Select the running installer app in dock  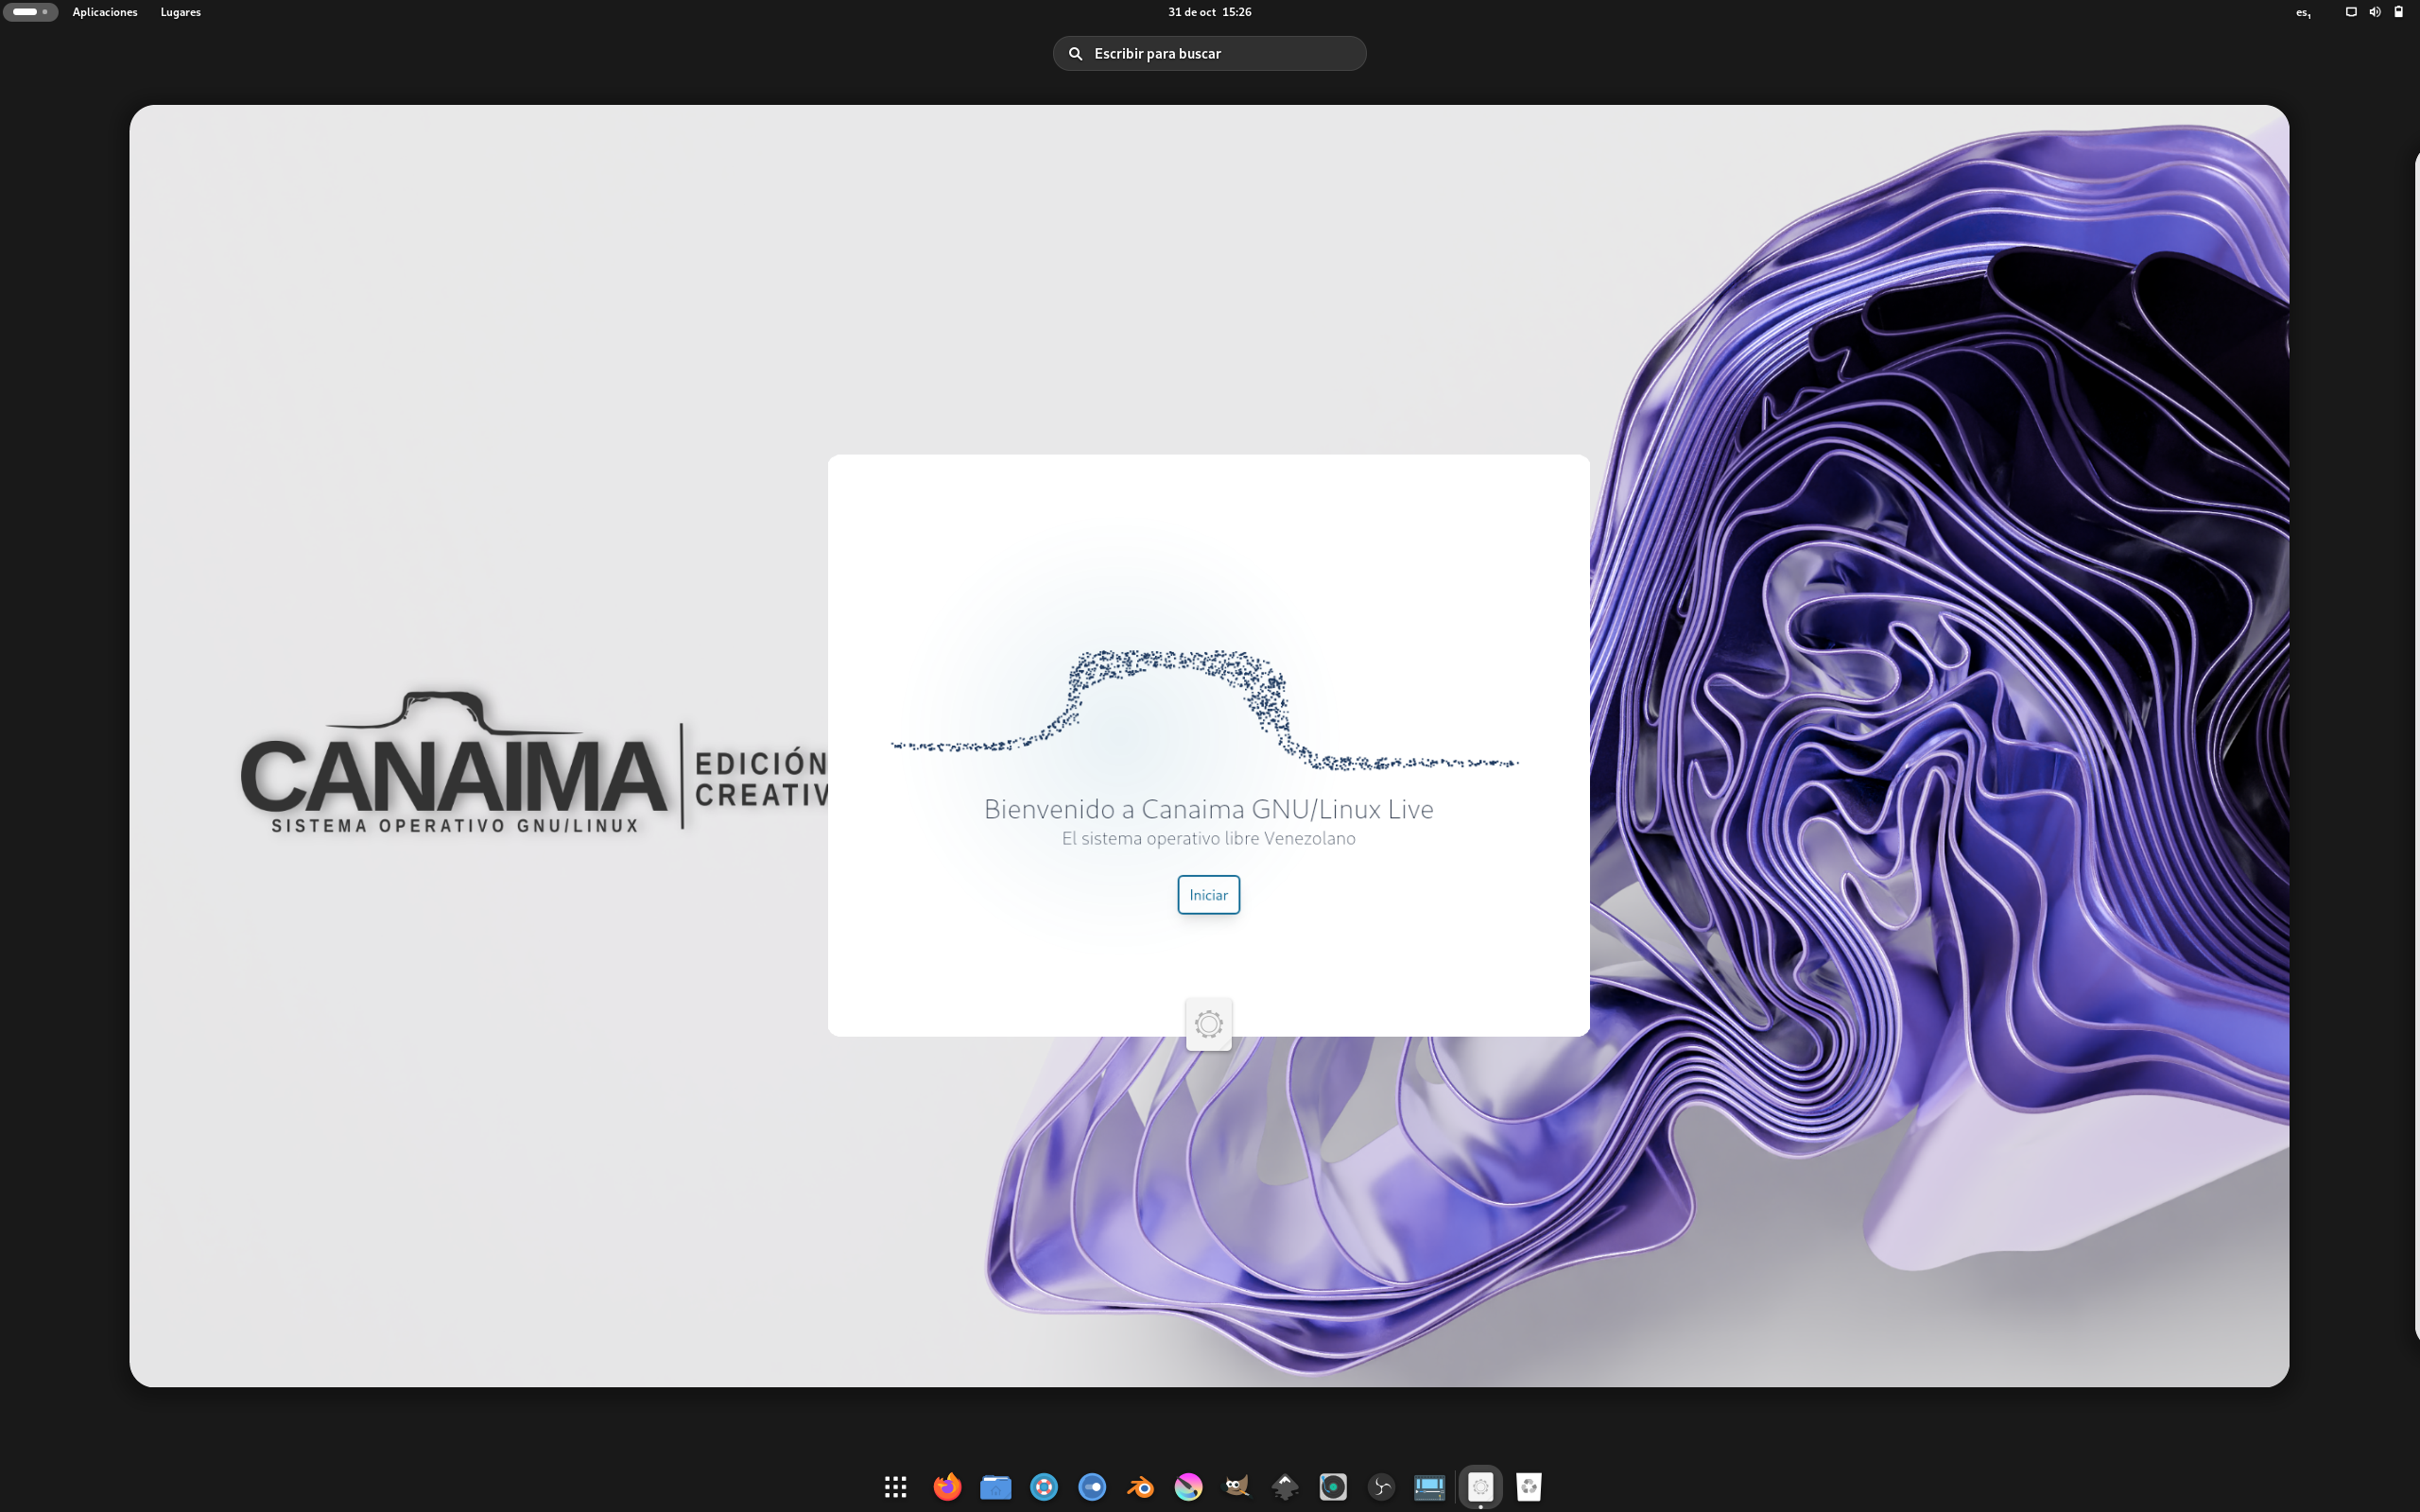(x=1480, y=1486)
